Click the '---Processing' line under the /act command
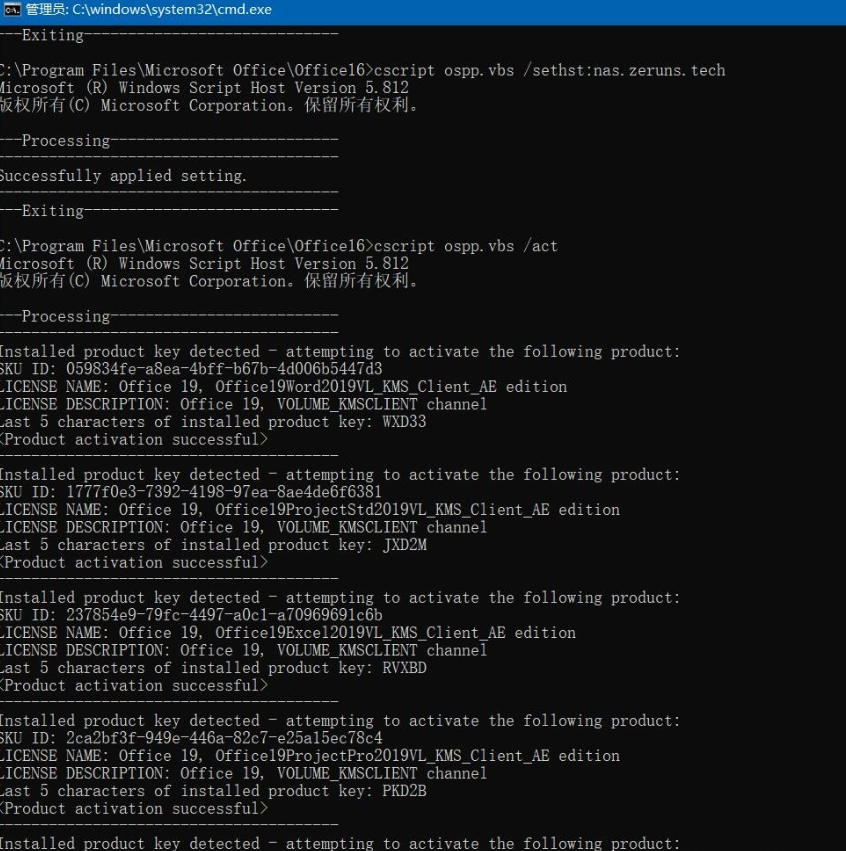This screenshot has width=846, height=851. tap(169, 316)
